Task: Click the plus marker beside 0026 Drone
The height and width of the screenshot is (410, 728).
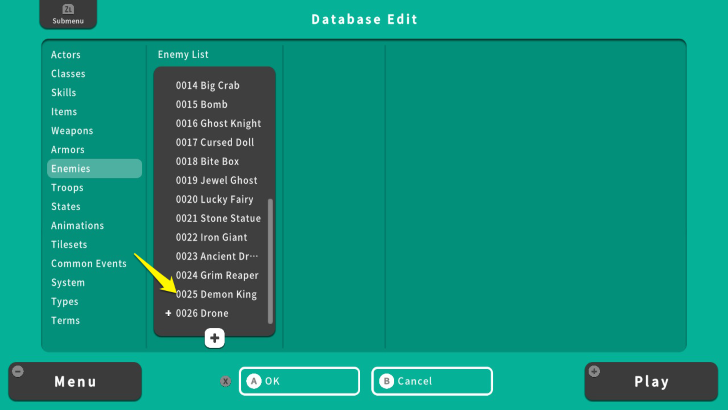Action: pyautogui.click(x=169, y=313)
